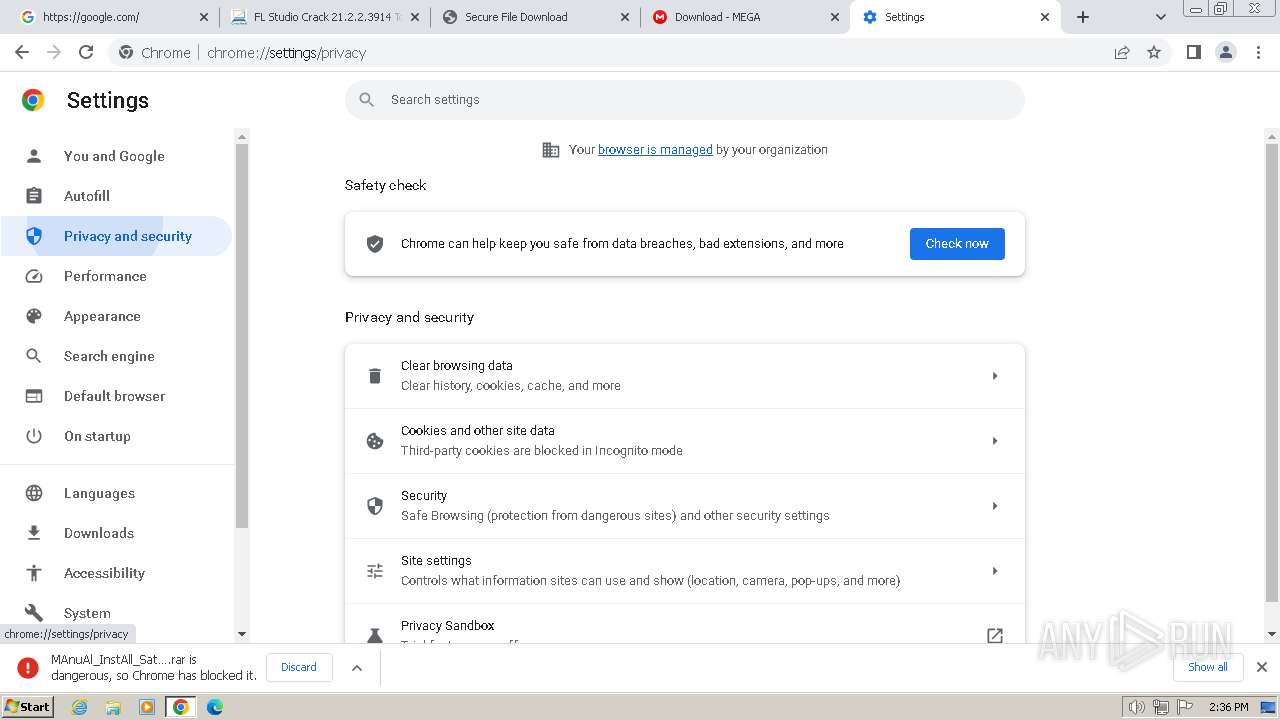Click the On startup power icon
Screen dimensions: 1280x720
coord(34,436)
